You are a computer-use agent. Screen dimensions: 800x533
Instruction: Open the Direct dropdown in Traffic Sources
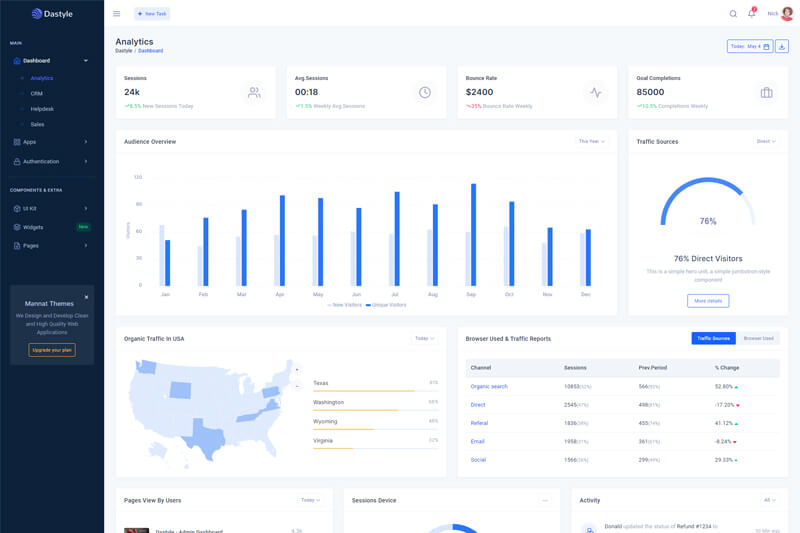[766, 141]
